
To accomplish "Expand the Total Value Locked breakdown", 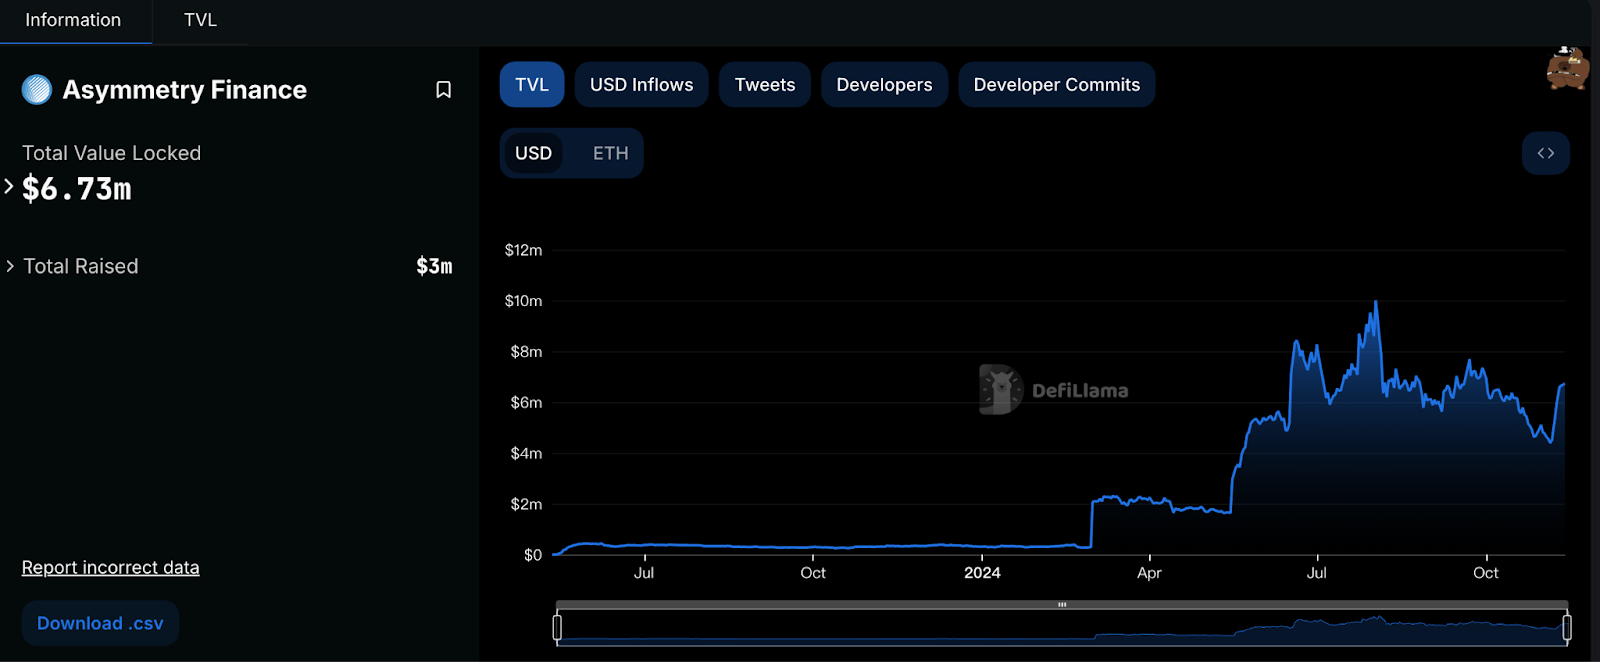I will tap(9, 186).
